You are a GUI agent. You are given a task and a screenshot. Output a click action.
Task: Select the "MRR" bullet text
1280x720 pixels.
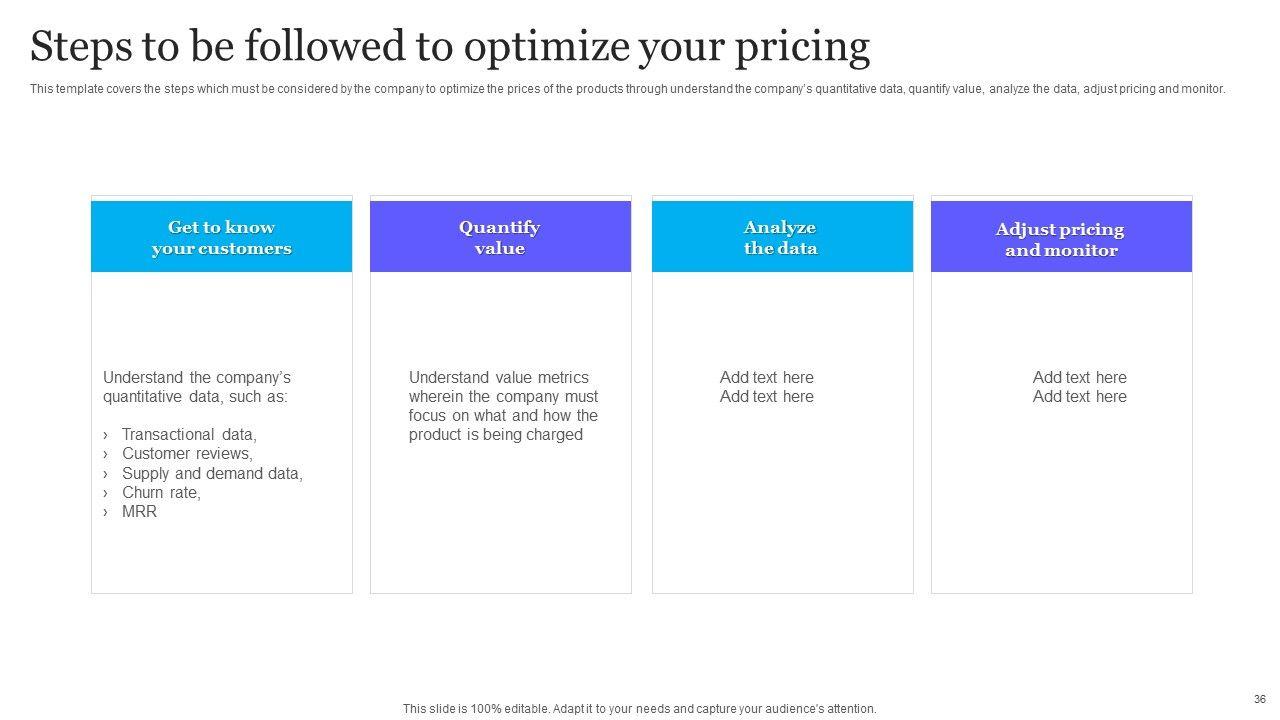139,512
